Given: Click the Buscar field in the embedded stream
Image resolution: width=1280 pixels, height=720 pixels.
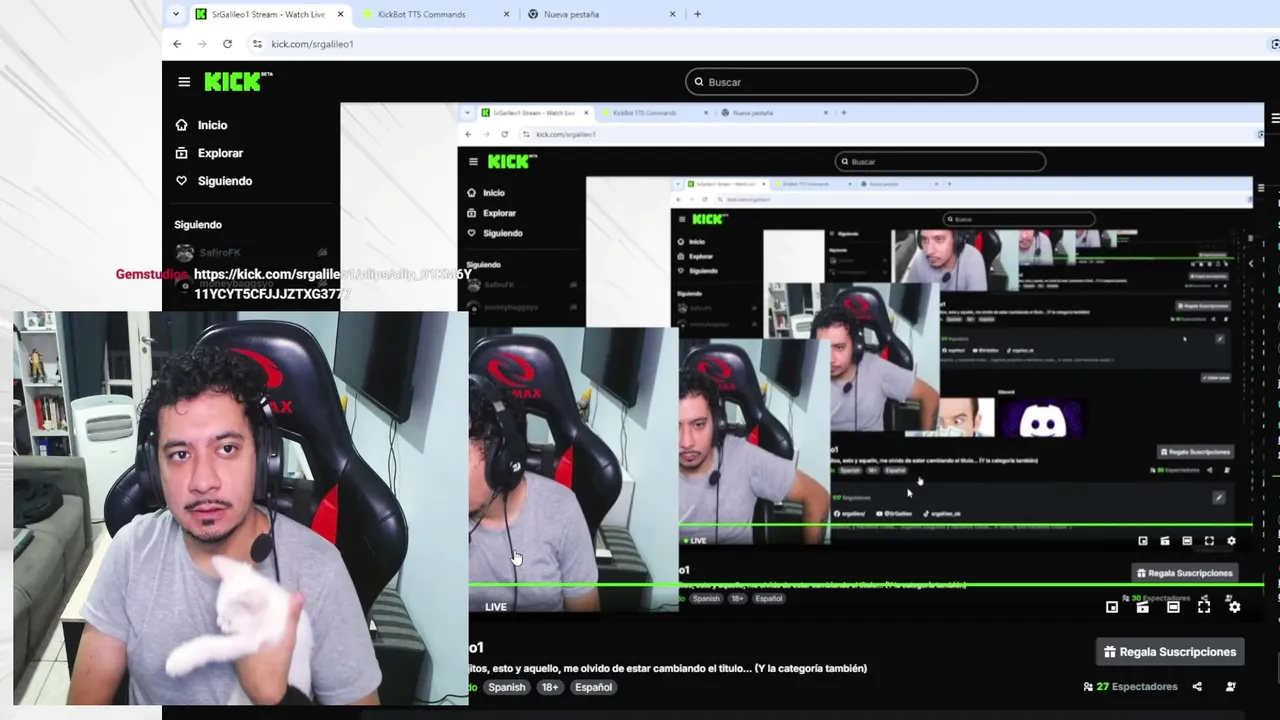Looking at the screenshot, I should 940,161.
